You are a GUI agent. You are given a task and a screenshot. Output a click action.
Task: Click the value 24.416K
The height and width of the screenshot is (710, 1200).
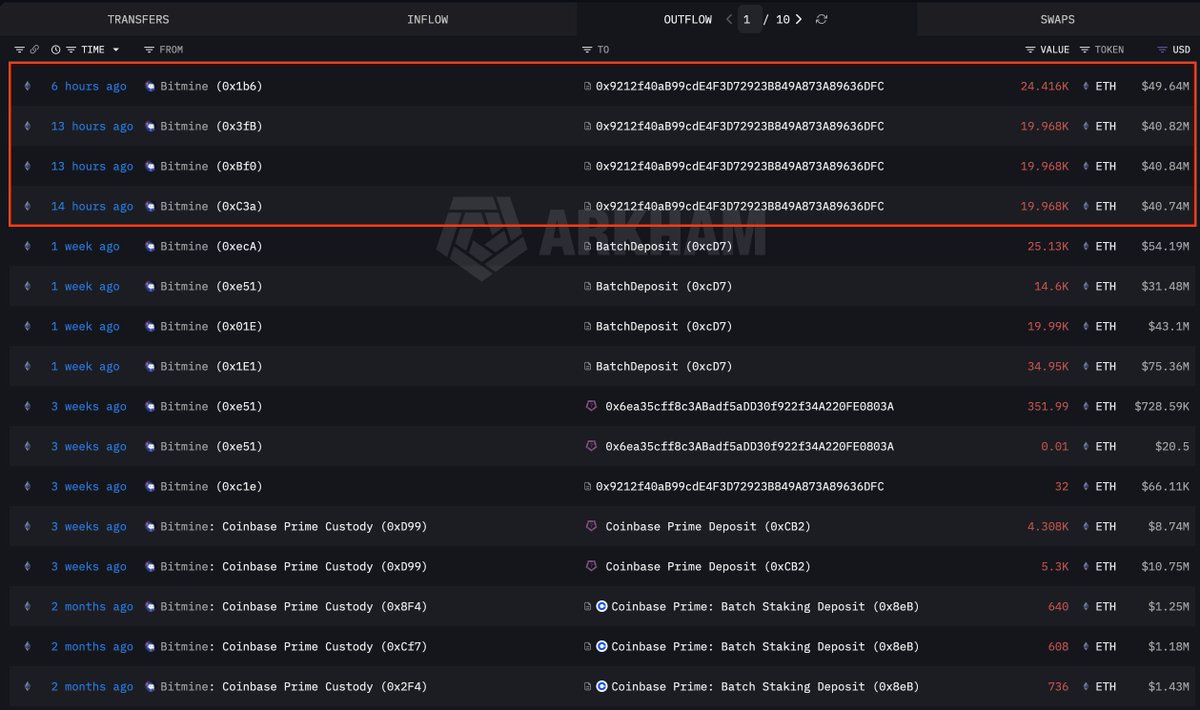1045,86
